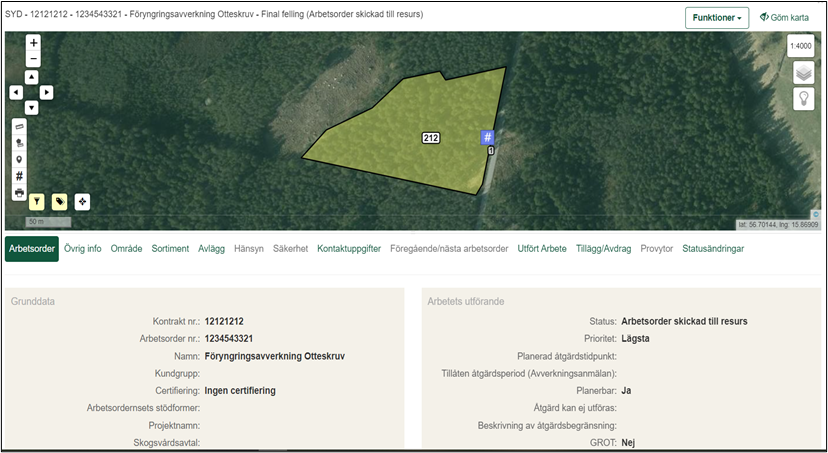Zoom out on the map
Image resolution: width=828 pixels, height=453 pixels.
coord(33,59)
